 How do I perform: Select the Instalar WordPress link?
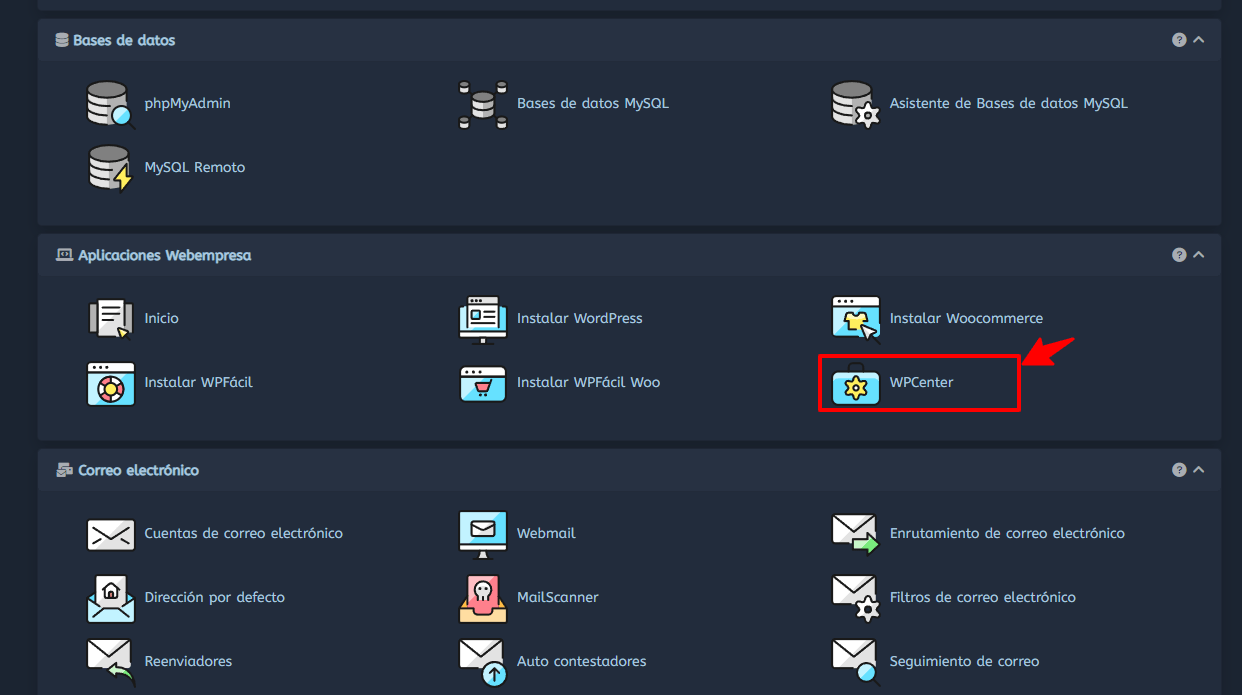pyautogui.click(x=580, y=319)
